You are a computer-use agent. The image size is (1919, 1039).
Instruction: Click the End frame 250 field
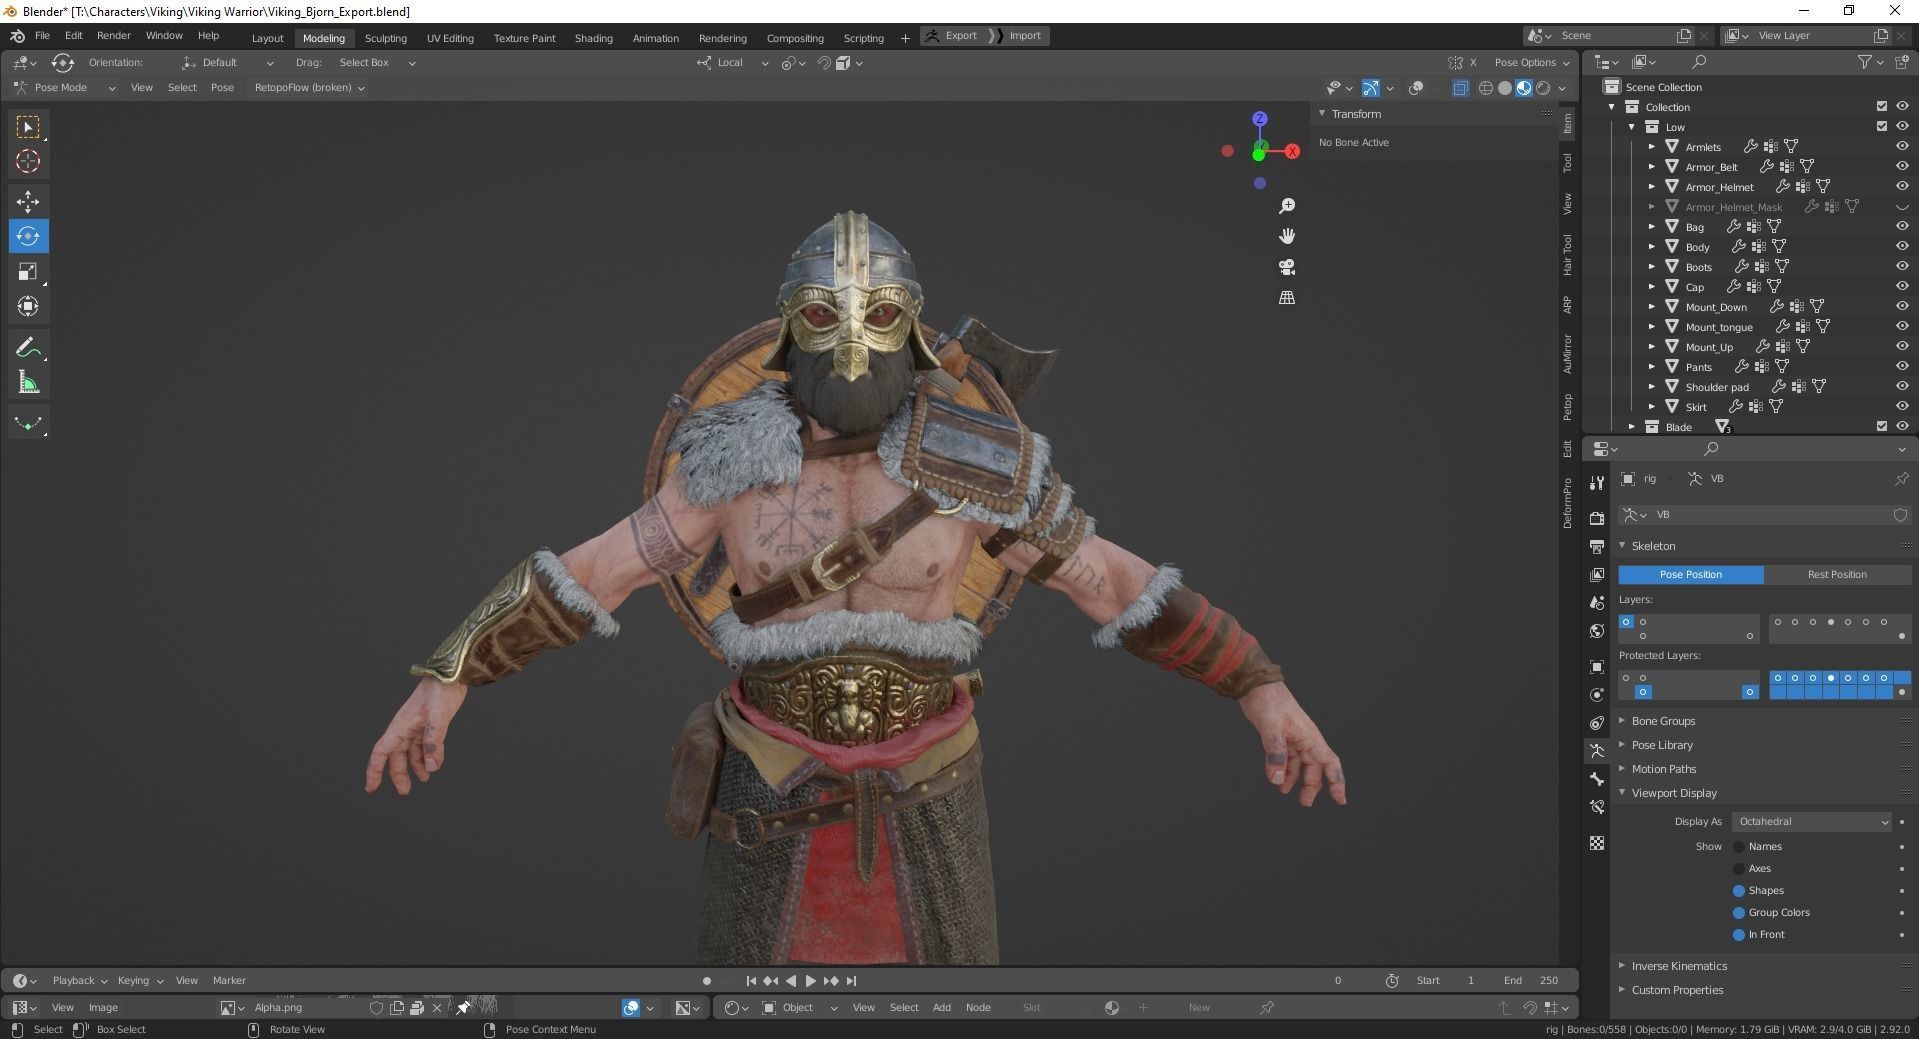point(1531,981)
